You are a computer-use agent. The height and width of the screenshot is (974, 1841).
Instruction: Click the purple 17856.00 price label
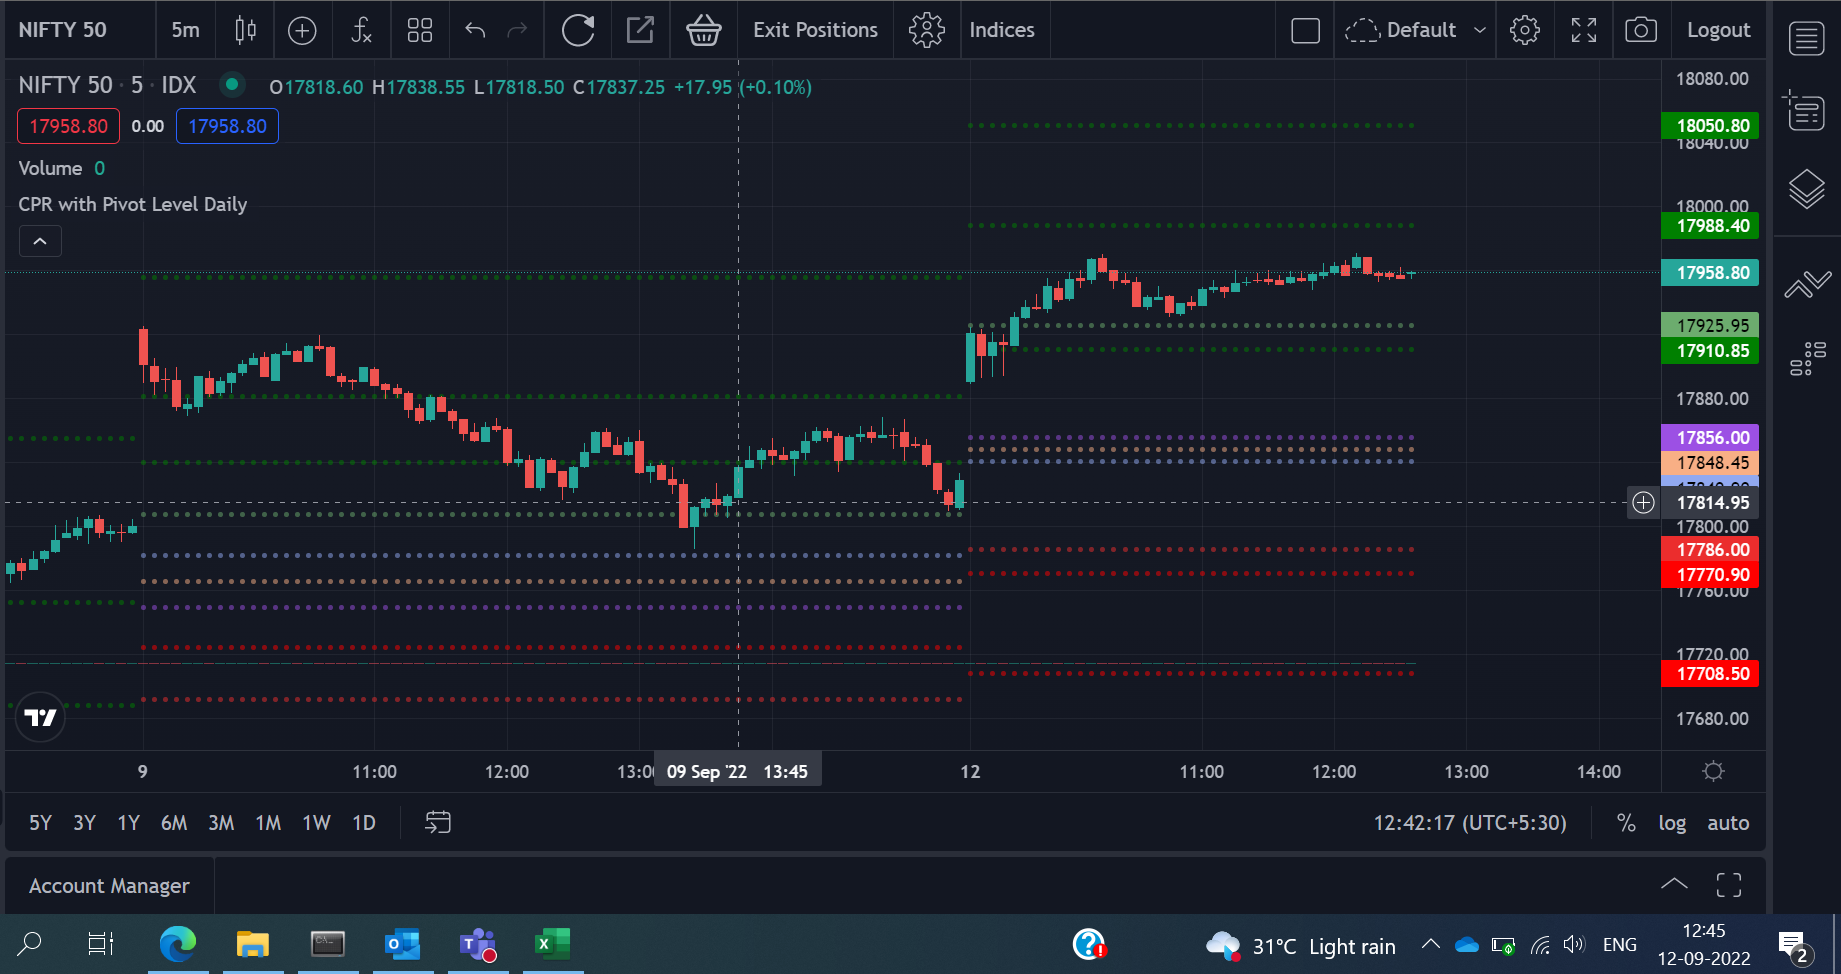coord(1711,437)
